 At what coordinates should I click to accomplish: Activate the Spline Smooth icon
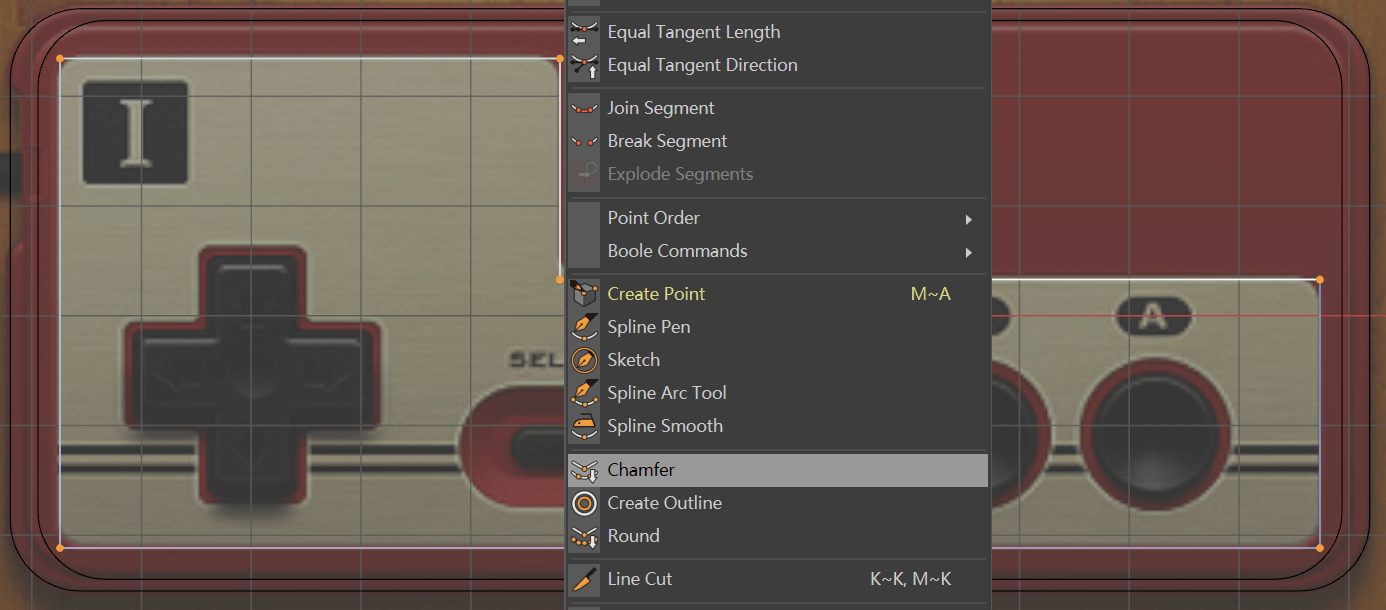coord(584,426)
